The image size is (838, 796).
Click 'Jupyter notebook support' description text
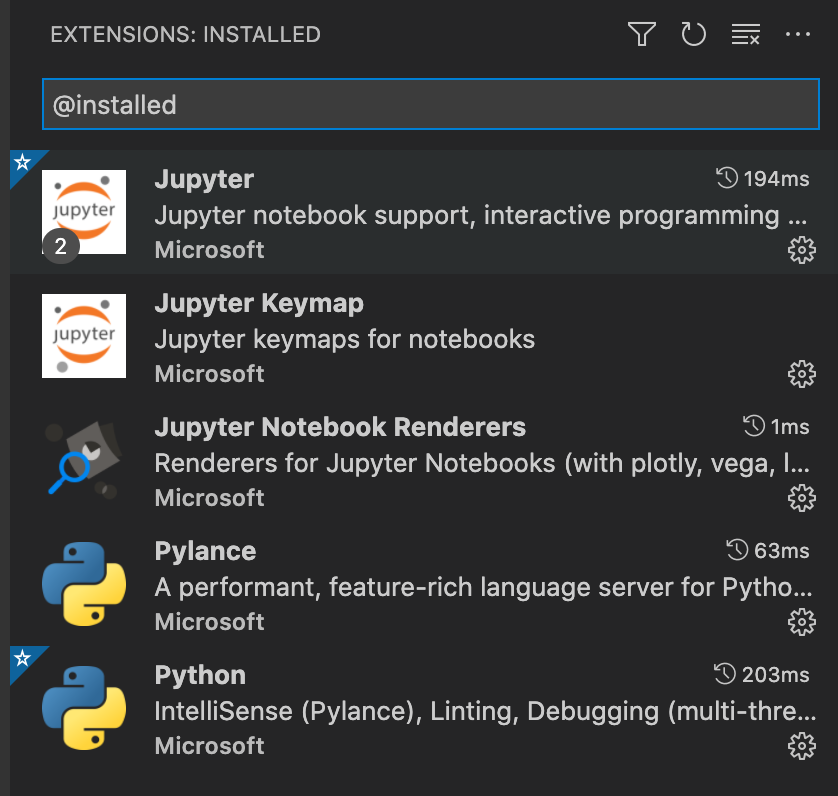(480, 215)
